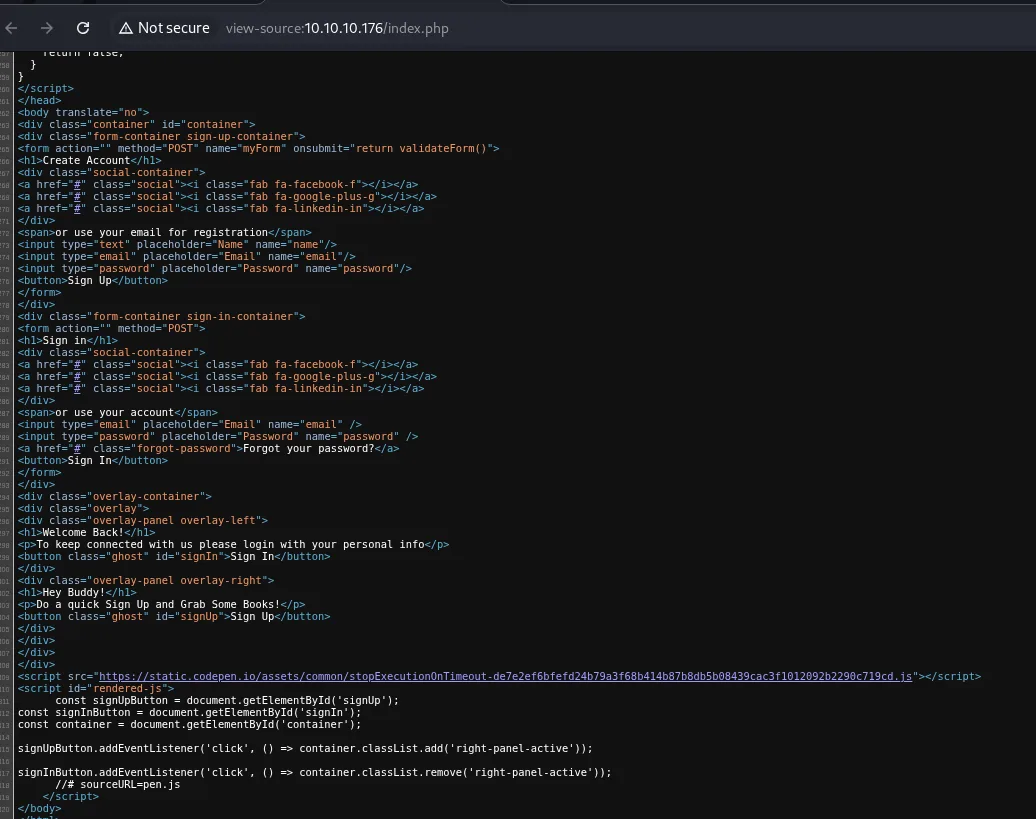Click the input line with placeholder "Name"
The height and width of the screenshot is (819, 1036).
tap(177, 244)
